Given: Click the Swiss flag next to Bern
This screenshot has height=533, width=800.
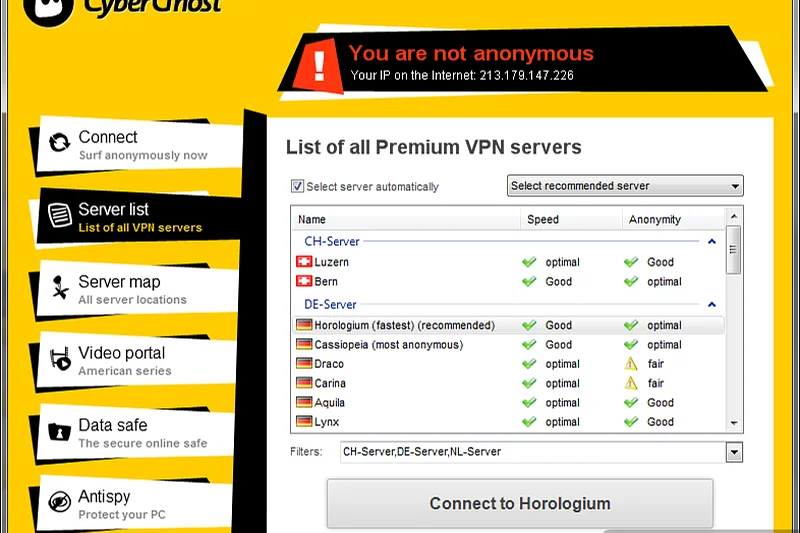Looking at the screenshot, I should pos(304,281).
